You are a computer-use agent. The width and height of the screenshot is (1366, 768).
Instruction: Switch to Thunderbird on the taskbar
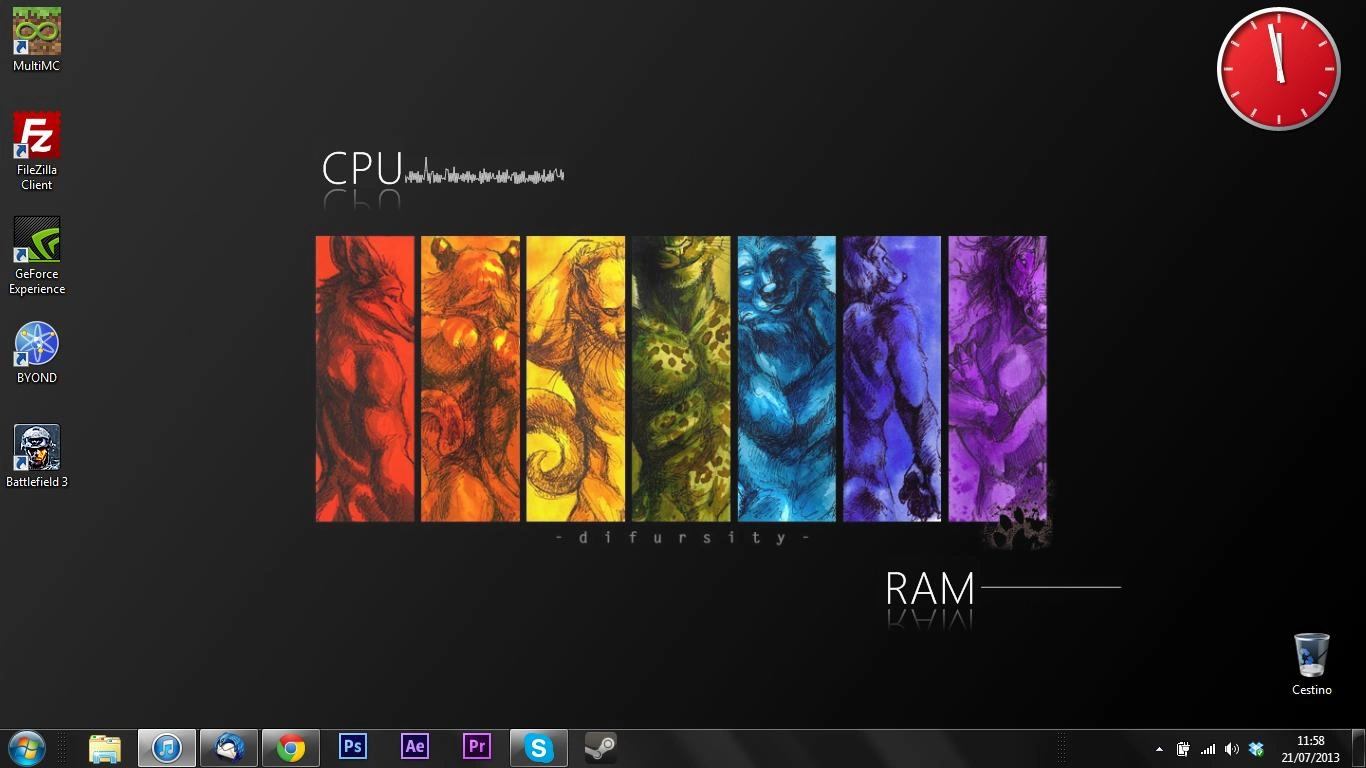pos(229,748)
